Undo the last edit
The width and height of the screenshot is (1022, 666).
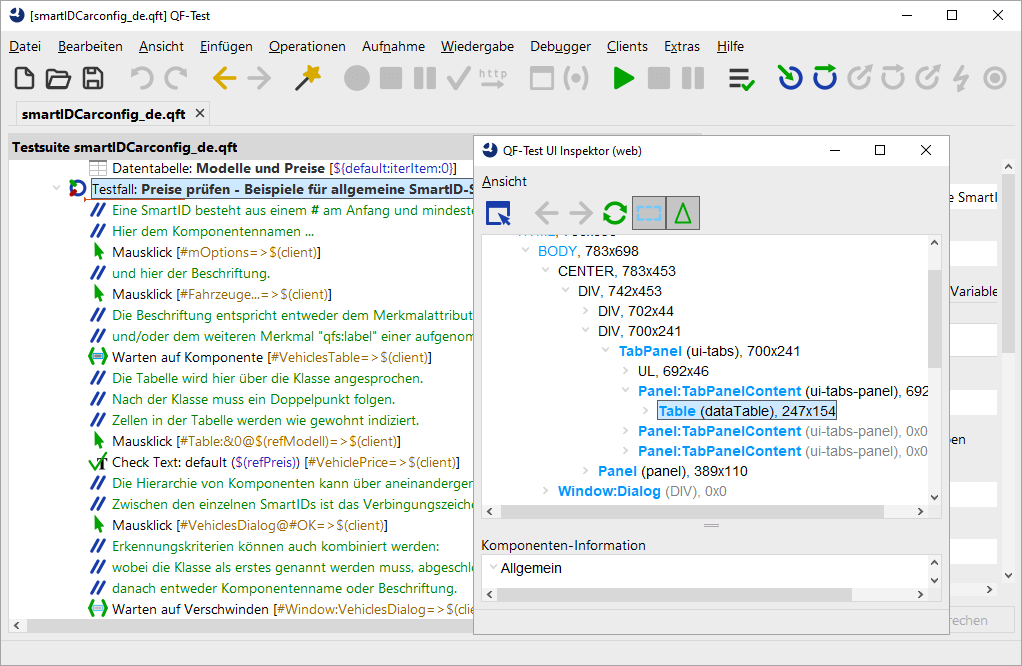142,78
